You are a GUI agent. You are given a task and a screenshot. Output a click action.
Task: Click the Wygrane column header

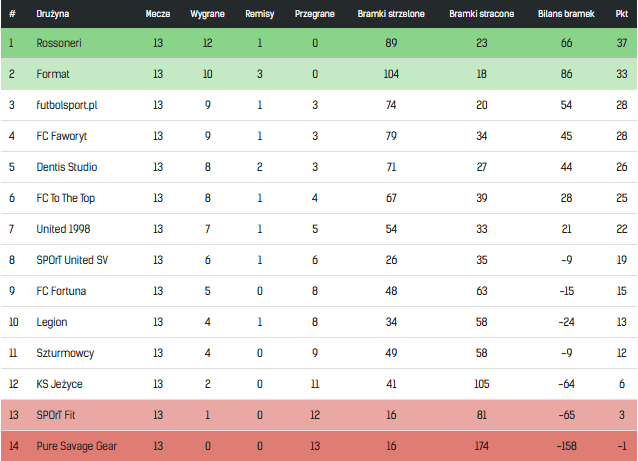coord(207,13)
